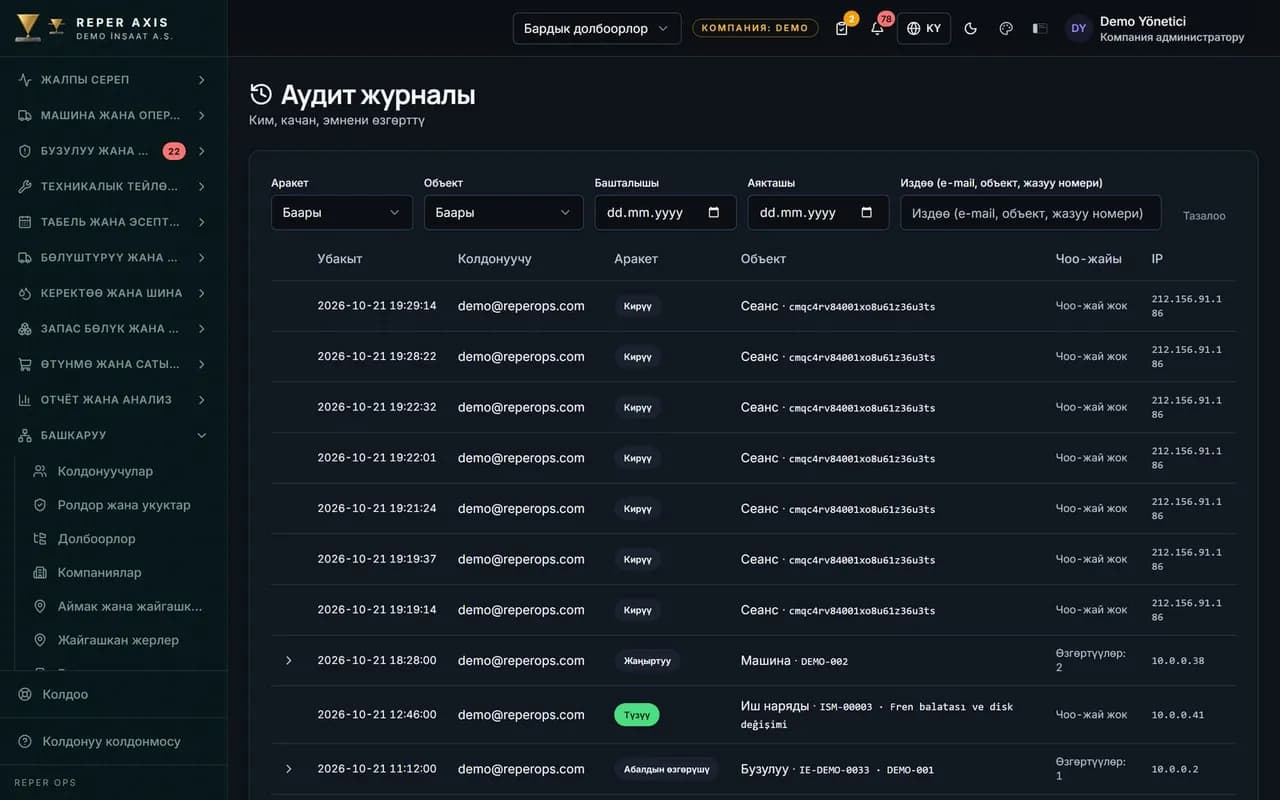Expand the МАШИНА ЖАНА ОПЕР... sidebar section
1280x800 pixels.
(x=113, y=115)
